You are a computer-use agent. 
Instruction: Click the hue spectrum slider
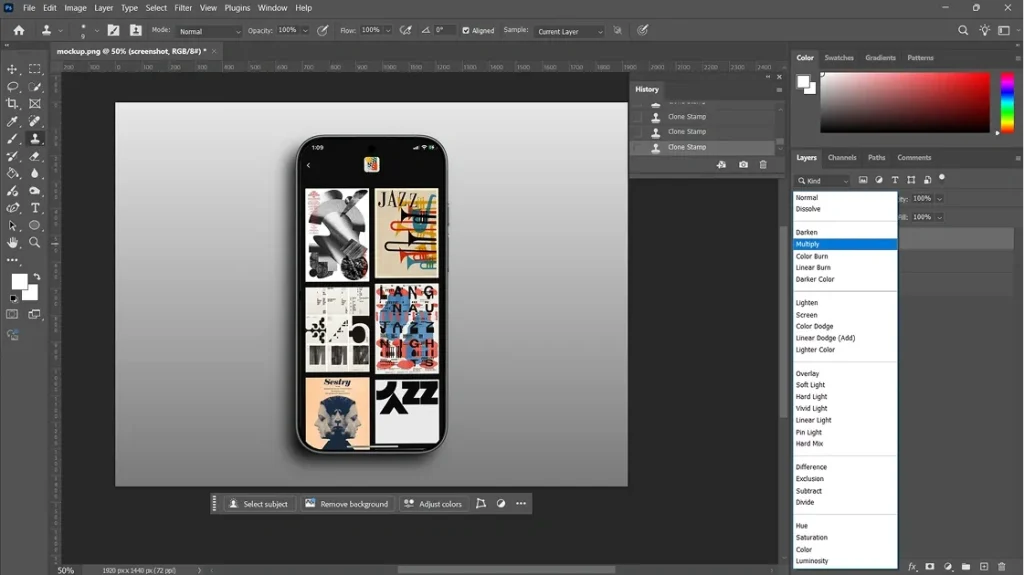tap(1008, 103)
